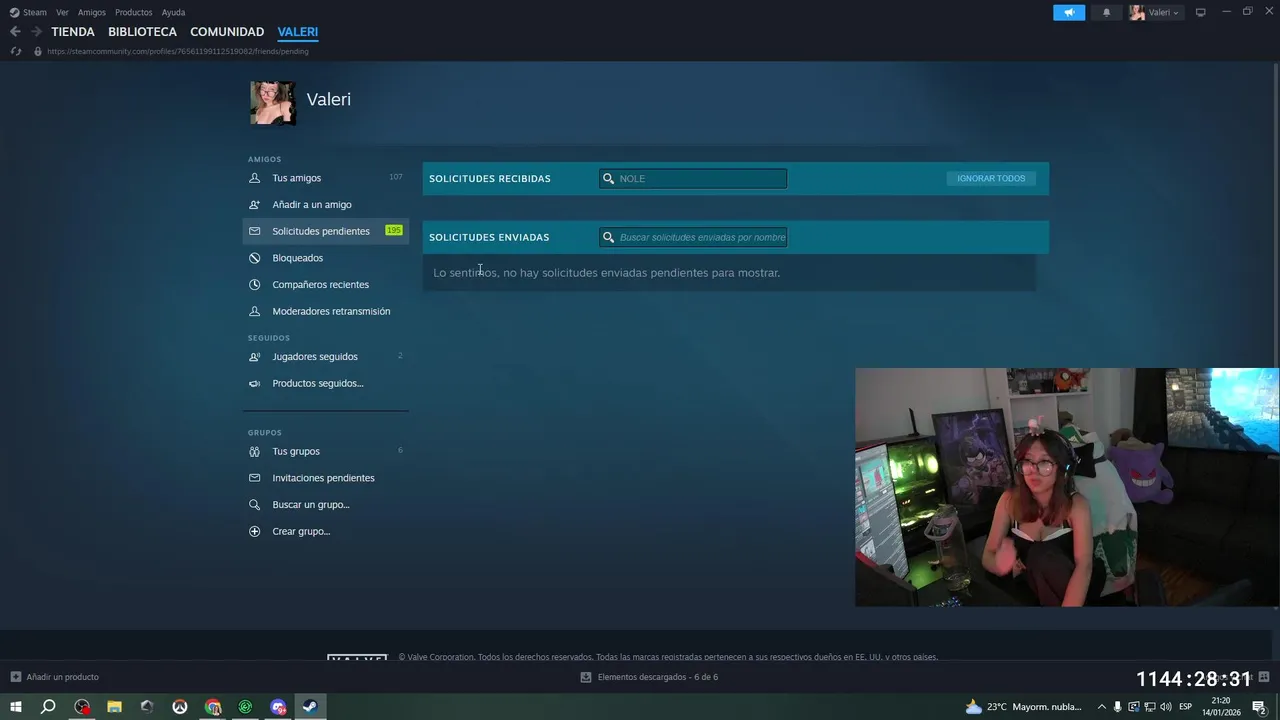
Task: Click Añadir un producto
Action: click(55, 677)
